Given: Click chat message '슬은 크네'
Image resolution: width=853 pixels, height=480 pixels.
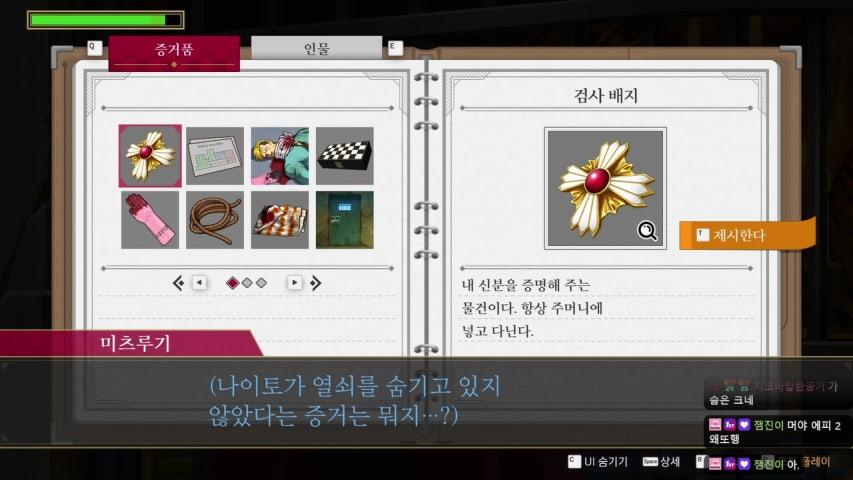Looking at the screenshot, I should [731, 400].
